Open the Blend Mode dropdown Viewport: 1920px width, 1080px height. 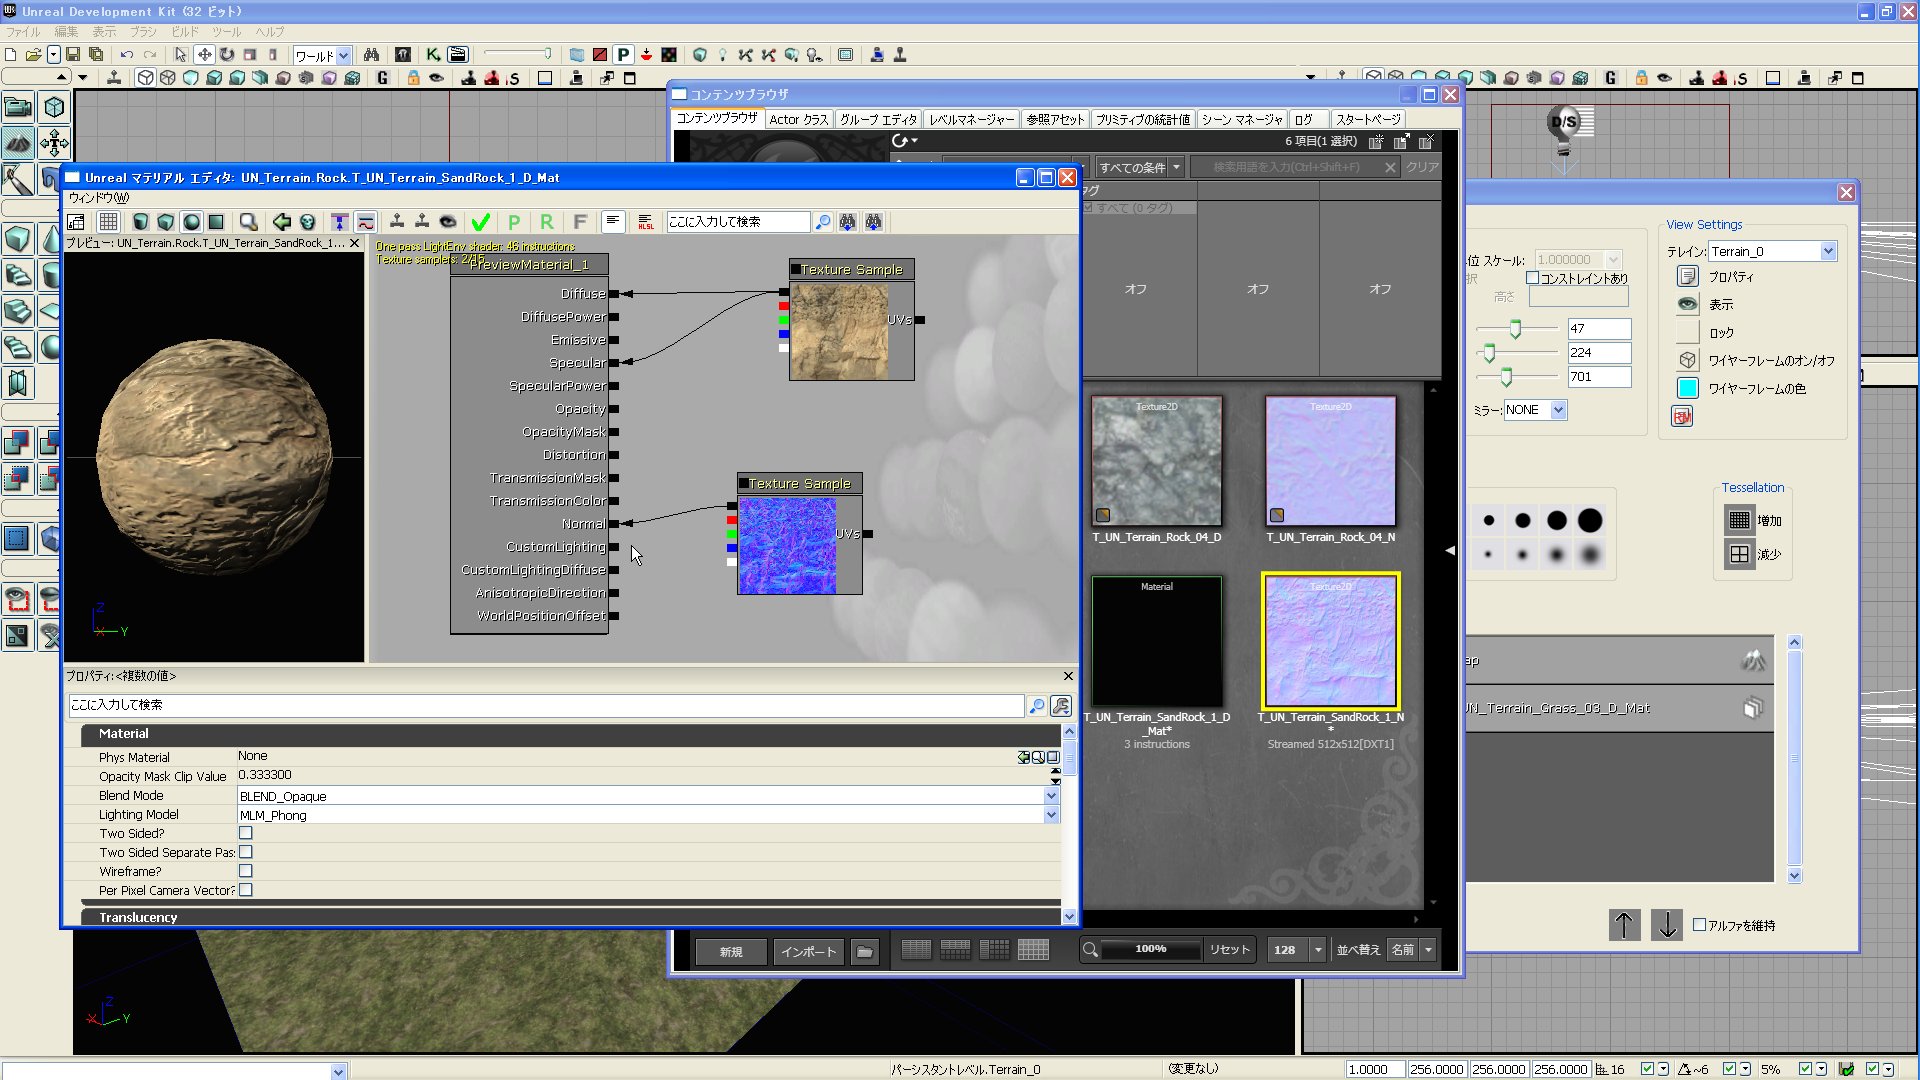1051,796
